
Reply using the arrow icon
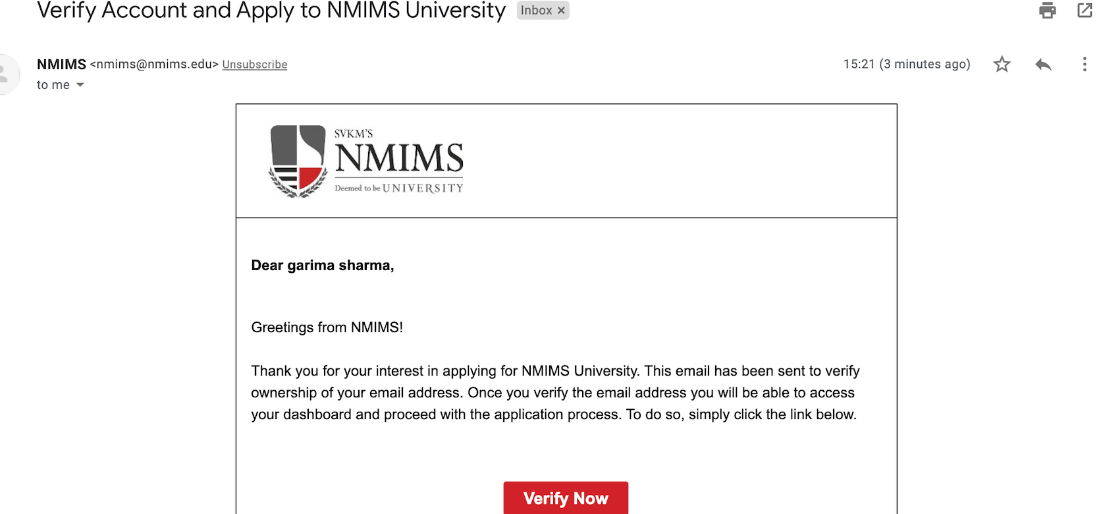pyautogui.click(x=1043, y=65)
